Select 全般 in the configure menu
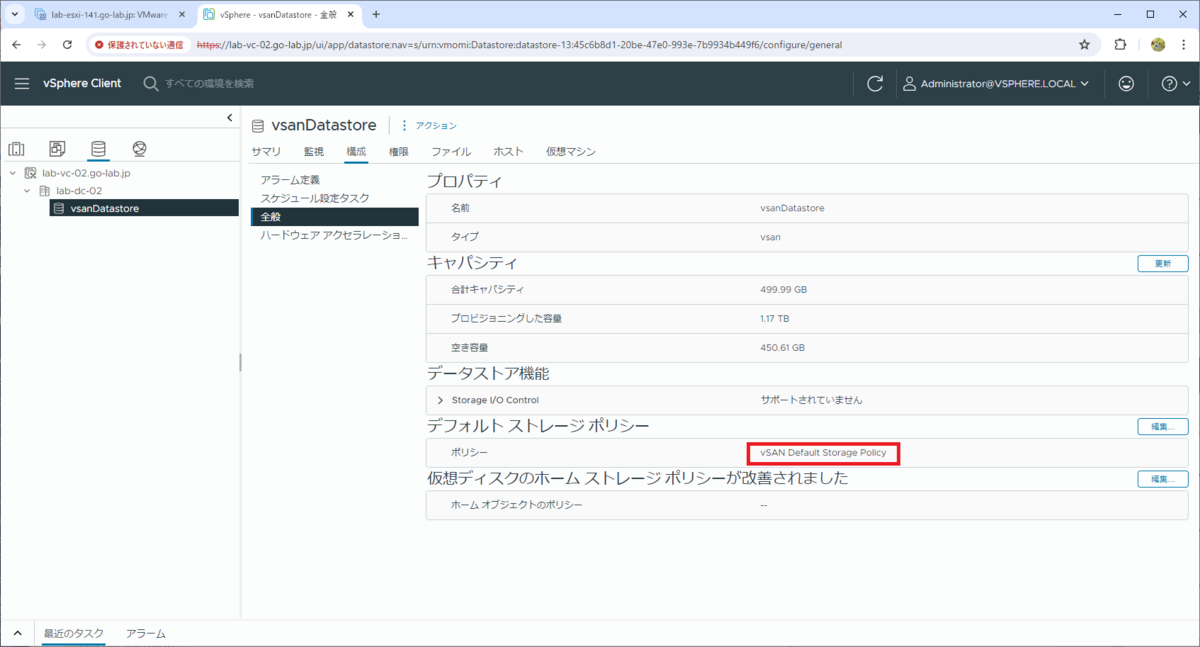The width and height of the screenshot is (1200, 647). coord(334,217)
